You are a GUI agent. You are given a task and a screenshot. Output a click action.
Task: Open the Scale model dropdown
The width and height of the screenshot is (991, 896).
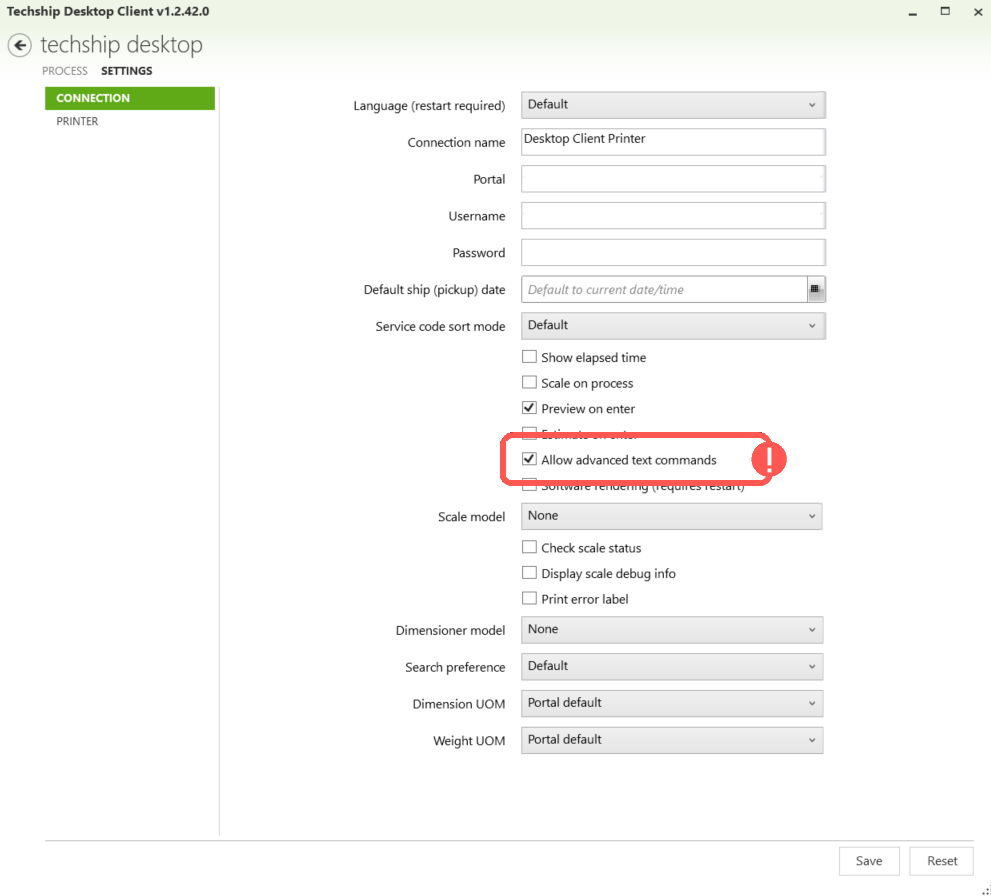coord(672,516)
